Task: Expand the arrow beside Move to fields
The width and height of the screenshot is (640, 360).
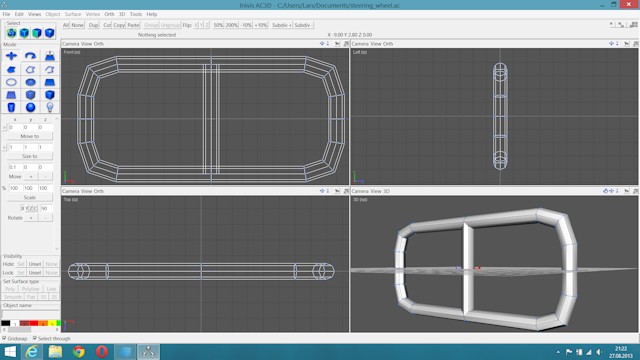Action: coord(4,127)
